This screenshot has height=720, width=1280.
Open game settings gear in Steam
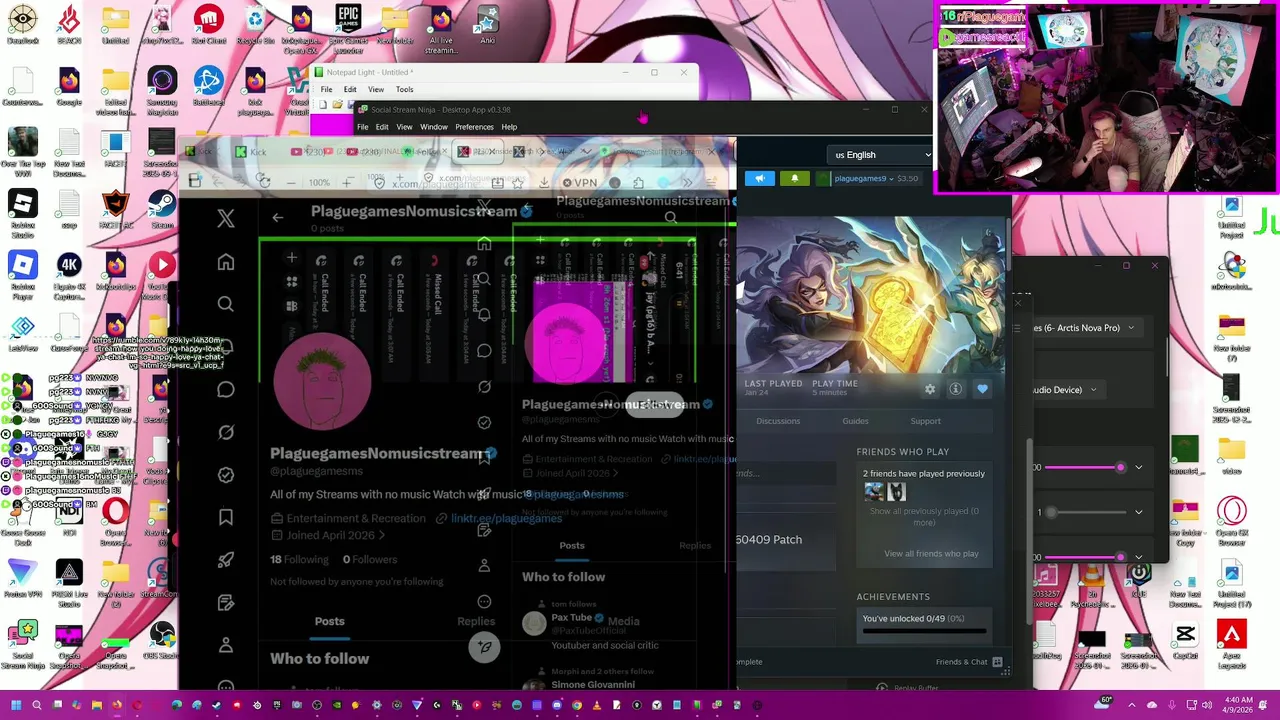pos(930,389)
